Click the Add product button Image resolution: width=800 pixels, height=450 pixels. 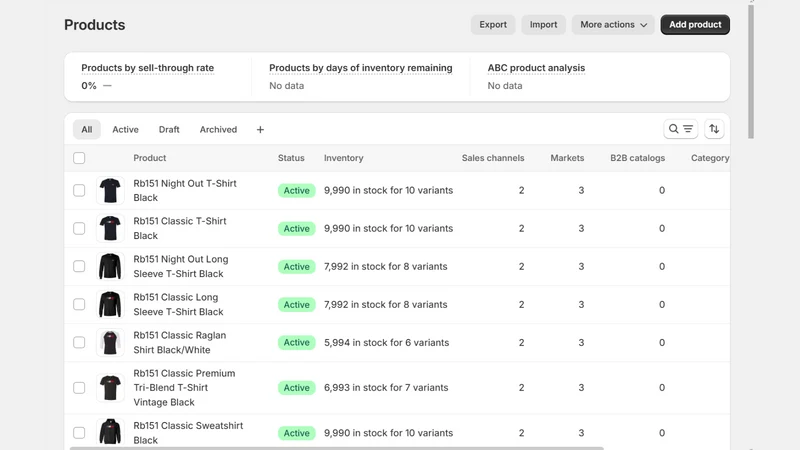tap(695, 24)
